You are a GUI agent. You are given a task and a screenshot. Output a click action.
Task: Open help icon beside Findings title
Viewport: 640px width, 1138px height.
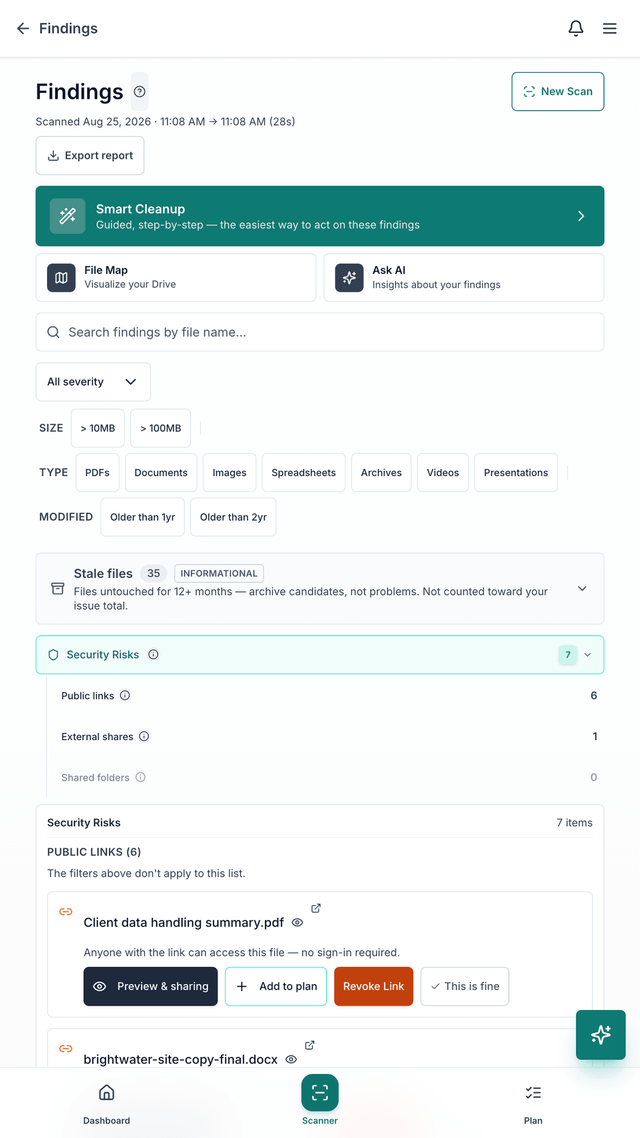[x=140, y=91]
